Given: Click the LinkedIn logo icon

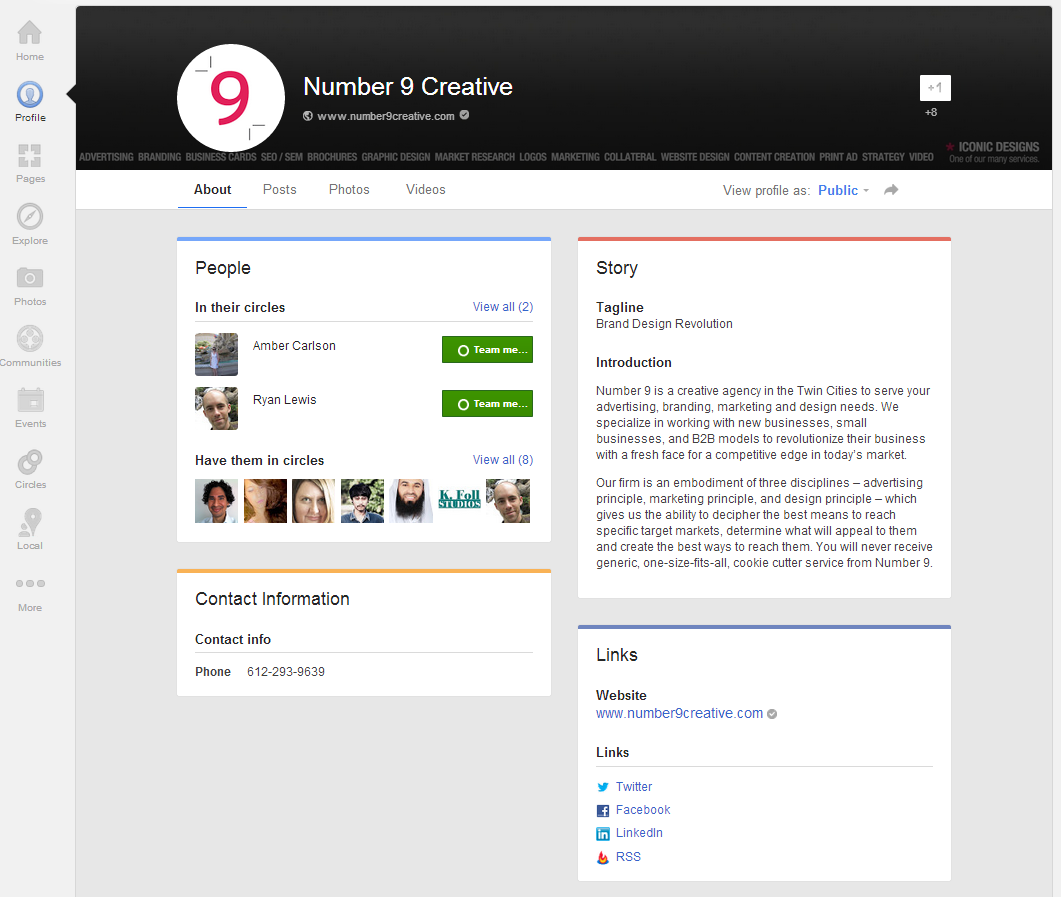Looking at the screenshot, I should pyautogui.click(x=603, y=833).
